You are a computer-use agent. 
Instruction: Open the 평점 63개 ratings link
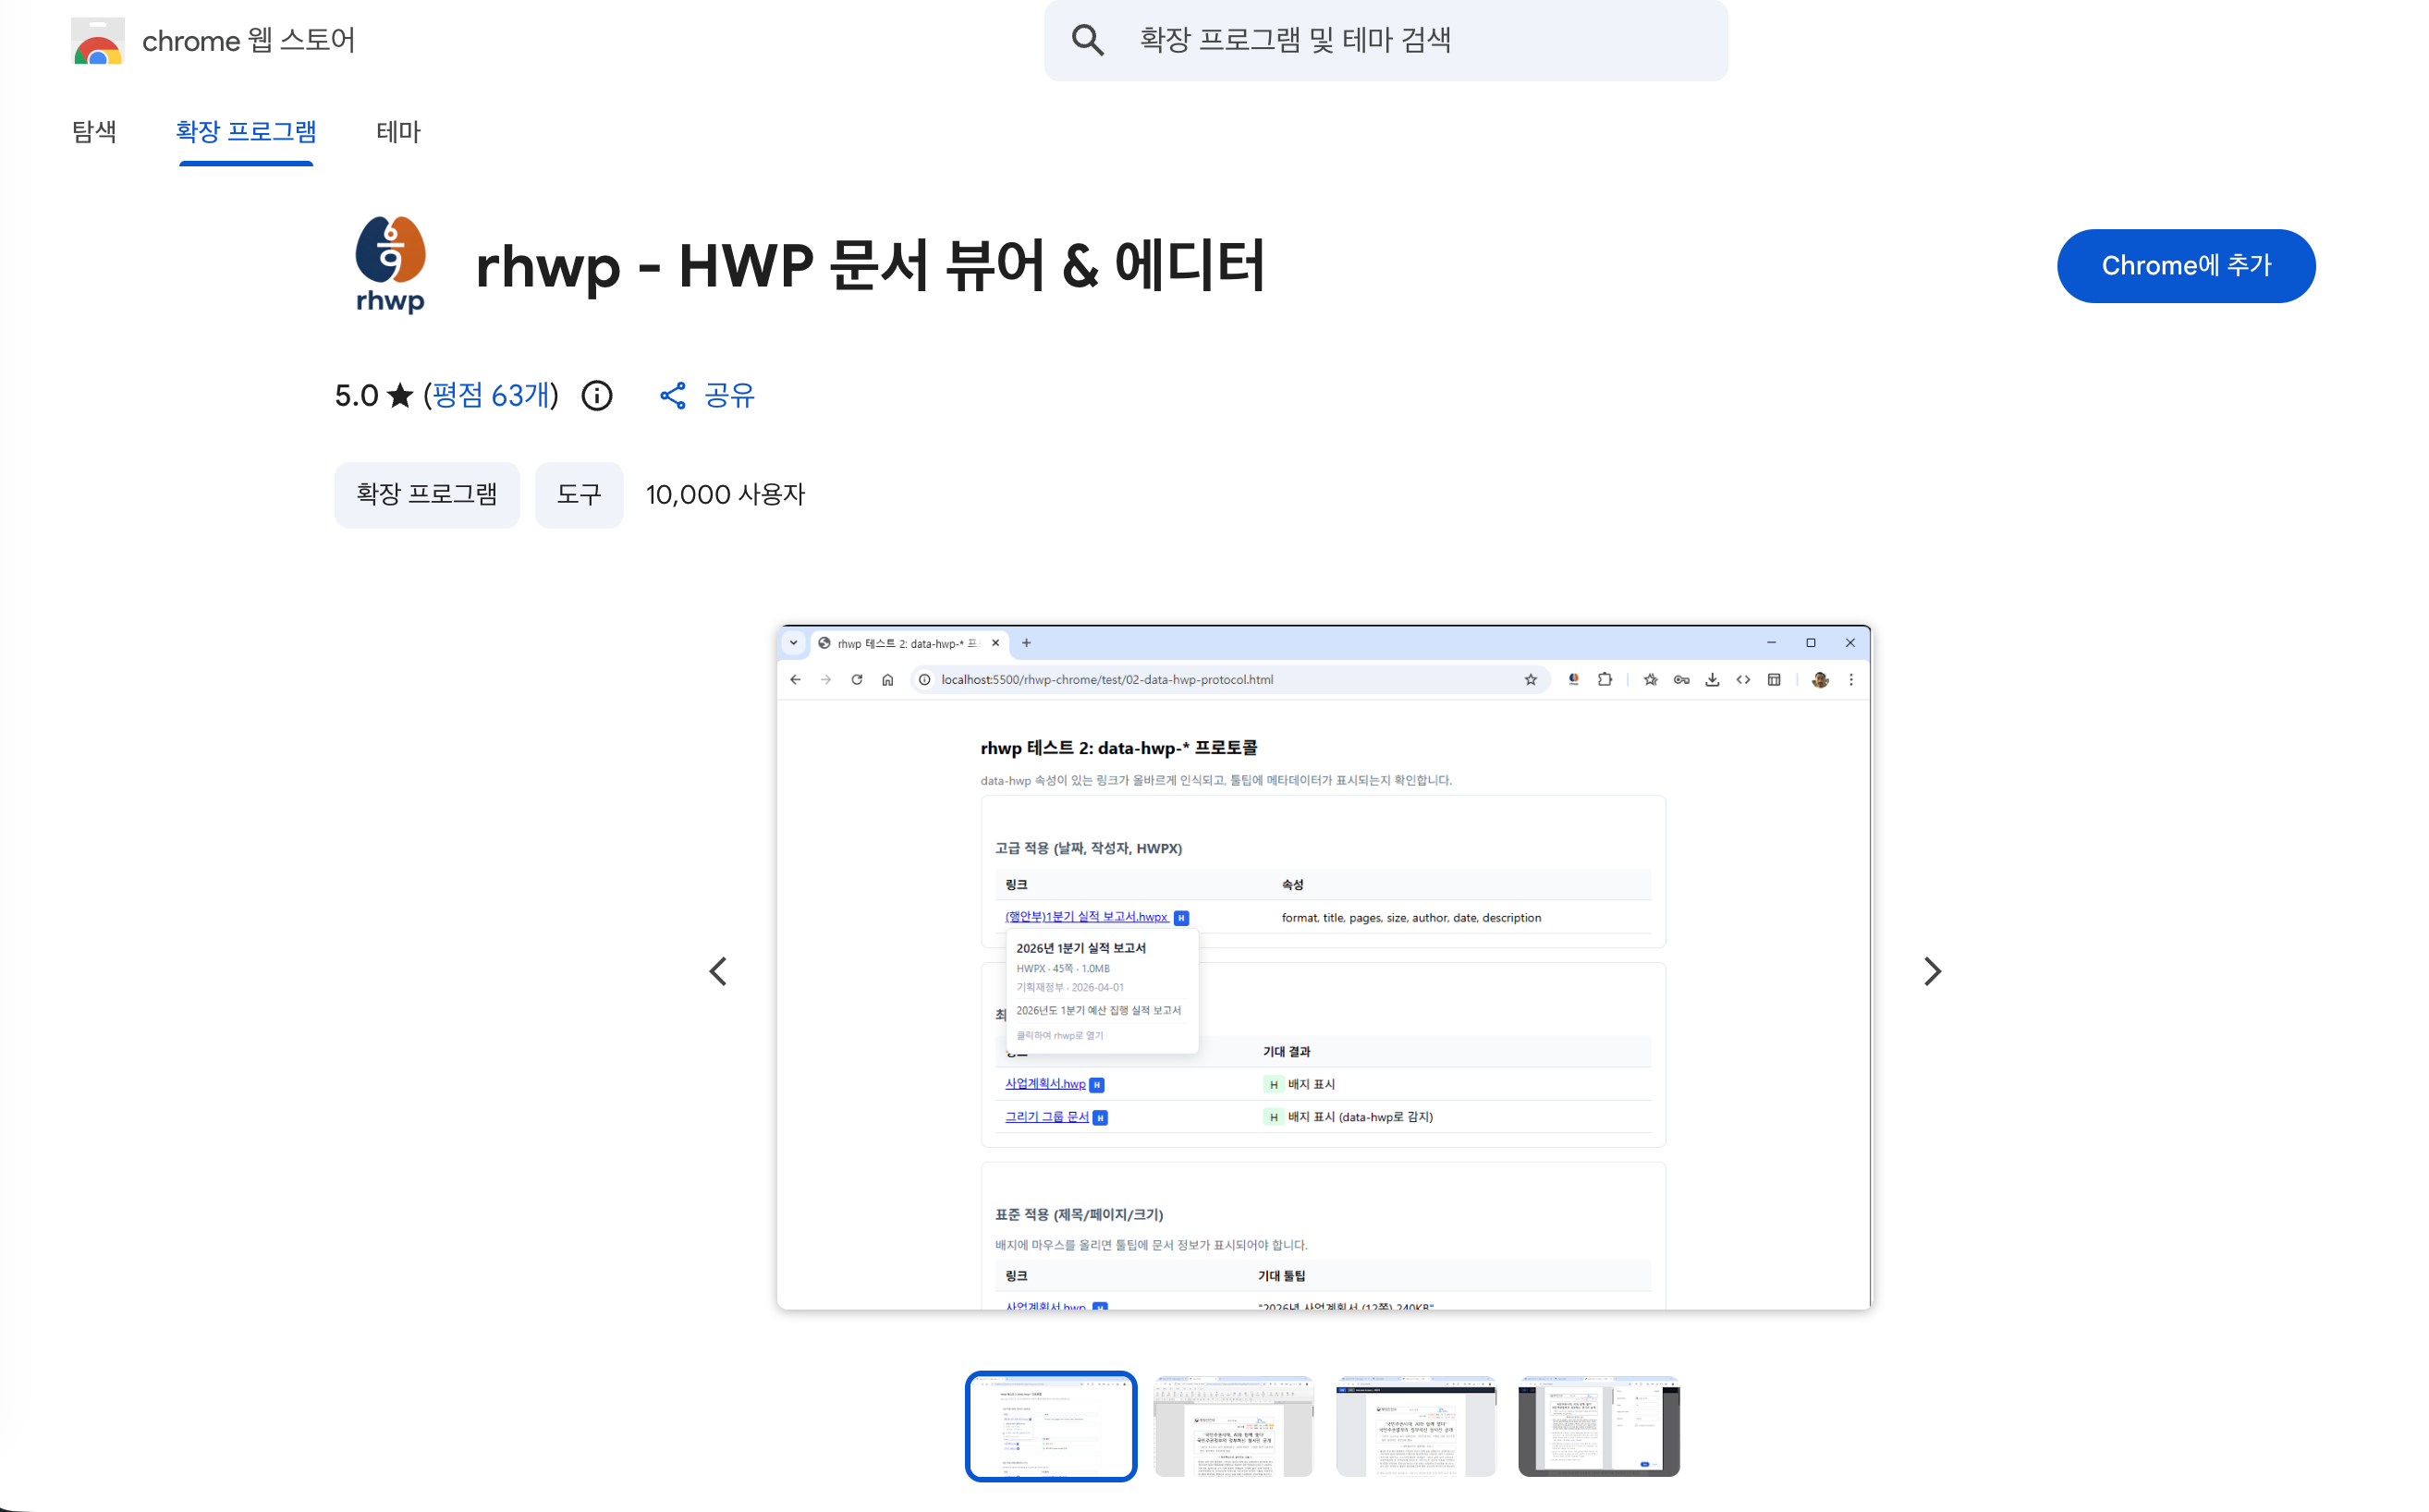coord(490,395)
